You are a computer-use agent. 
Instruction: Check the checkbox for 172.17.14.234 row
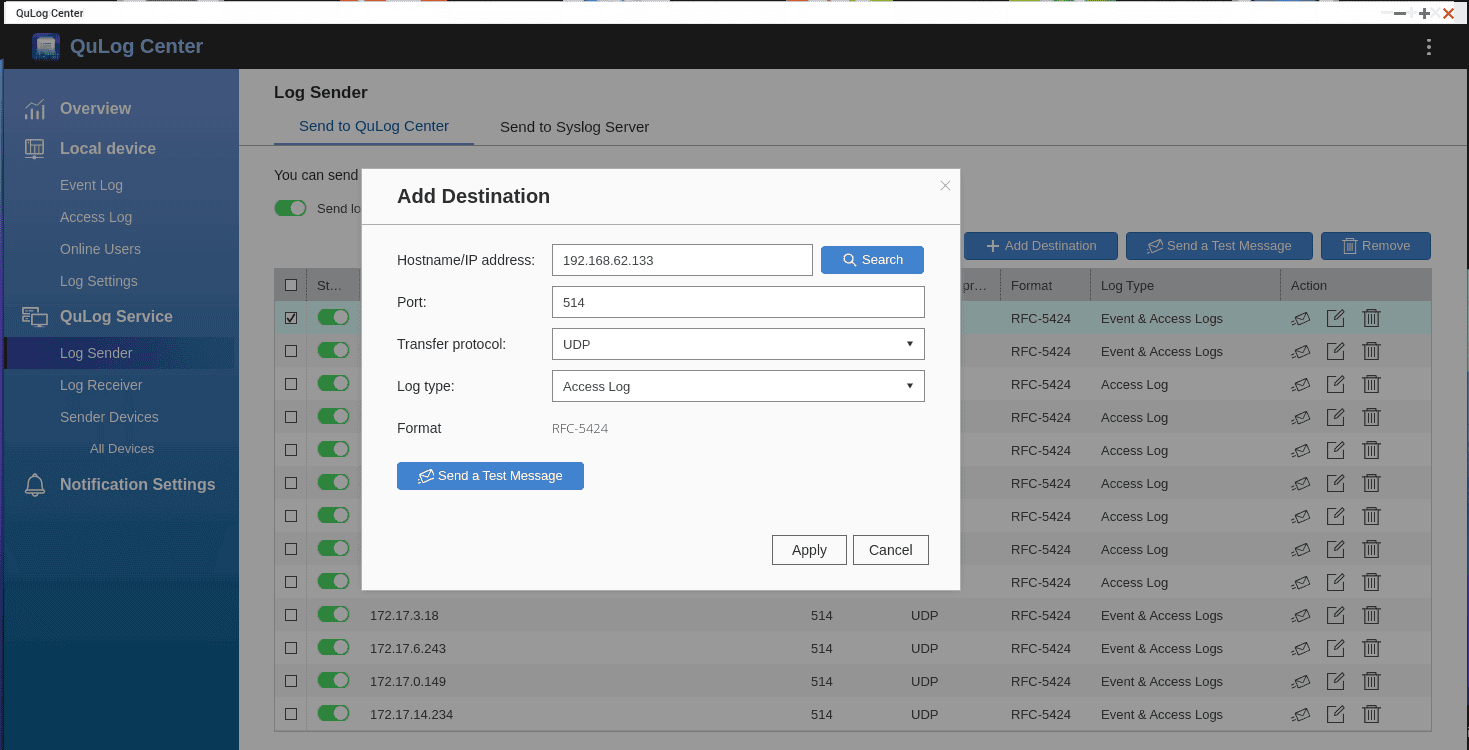tap(290, 713)
